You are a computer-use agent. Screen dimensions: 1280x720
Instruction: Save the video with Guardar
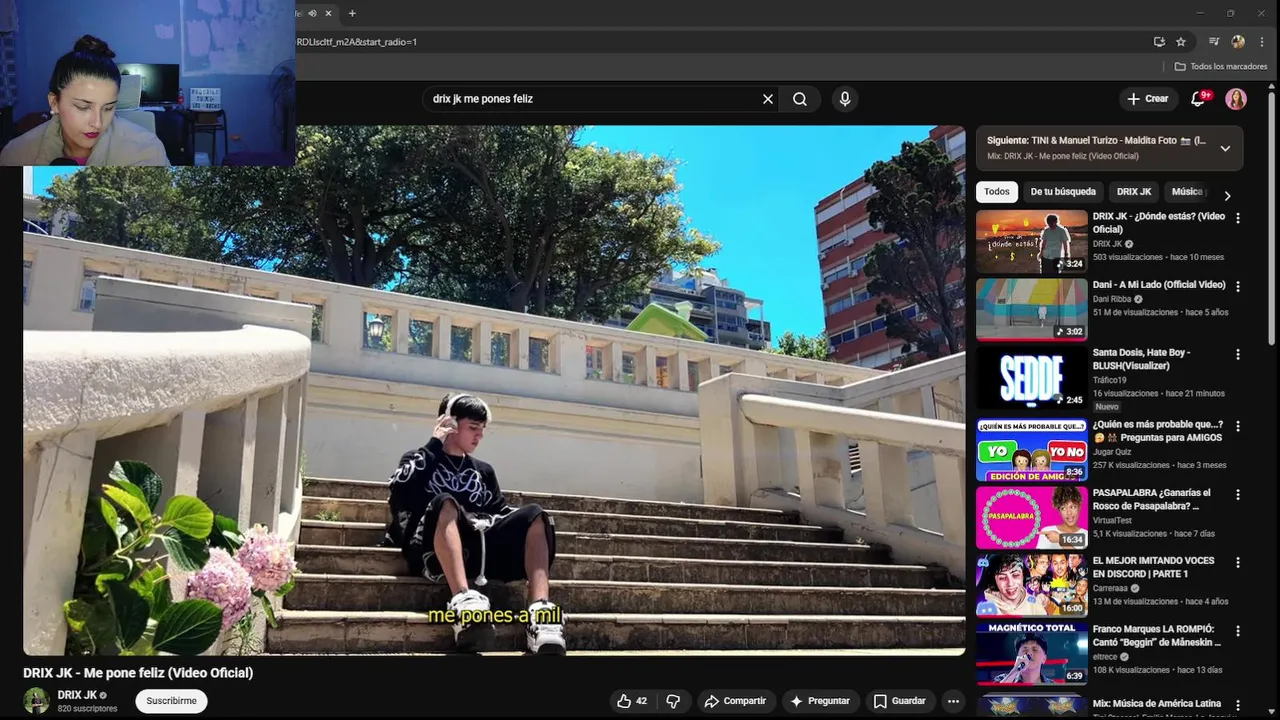click(900, 701)
